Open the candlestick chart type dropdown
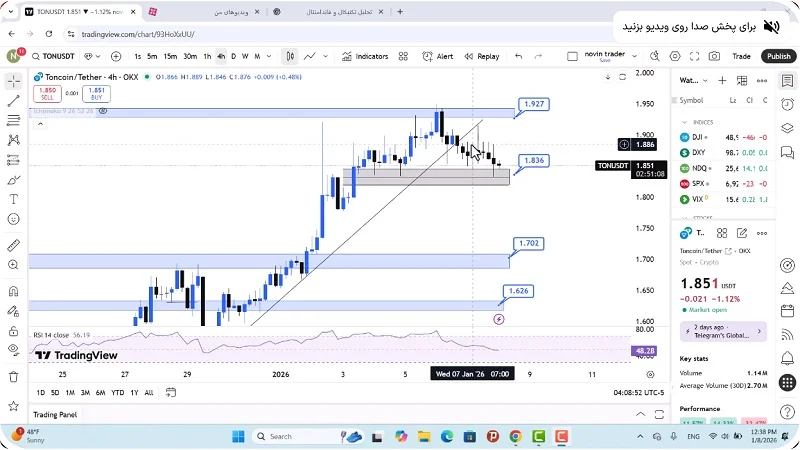Viewport: 800px width, 450px height. 289,57
